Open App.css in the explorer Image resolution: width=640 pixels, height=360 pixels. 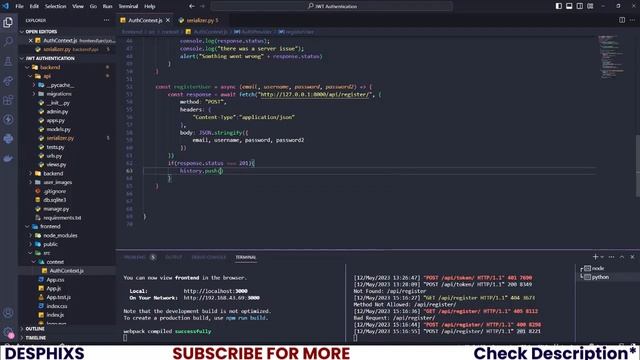point(55,280)
